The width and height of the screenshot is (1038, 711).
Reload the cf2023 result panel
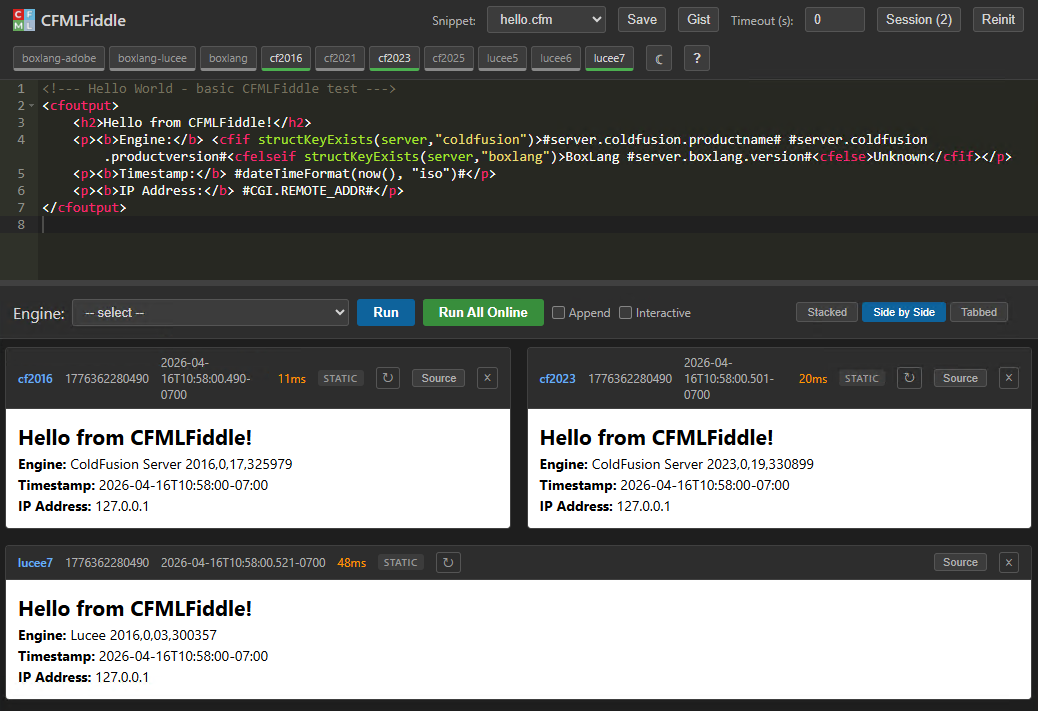tap(909, 378)
